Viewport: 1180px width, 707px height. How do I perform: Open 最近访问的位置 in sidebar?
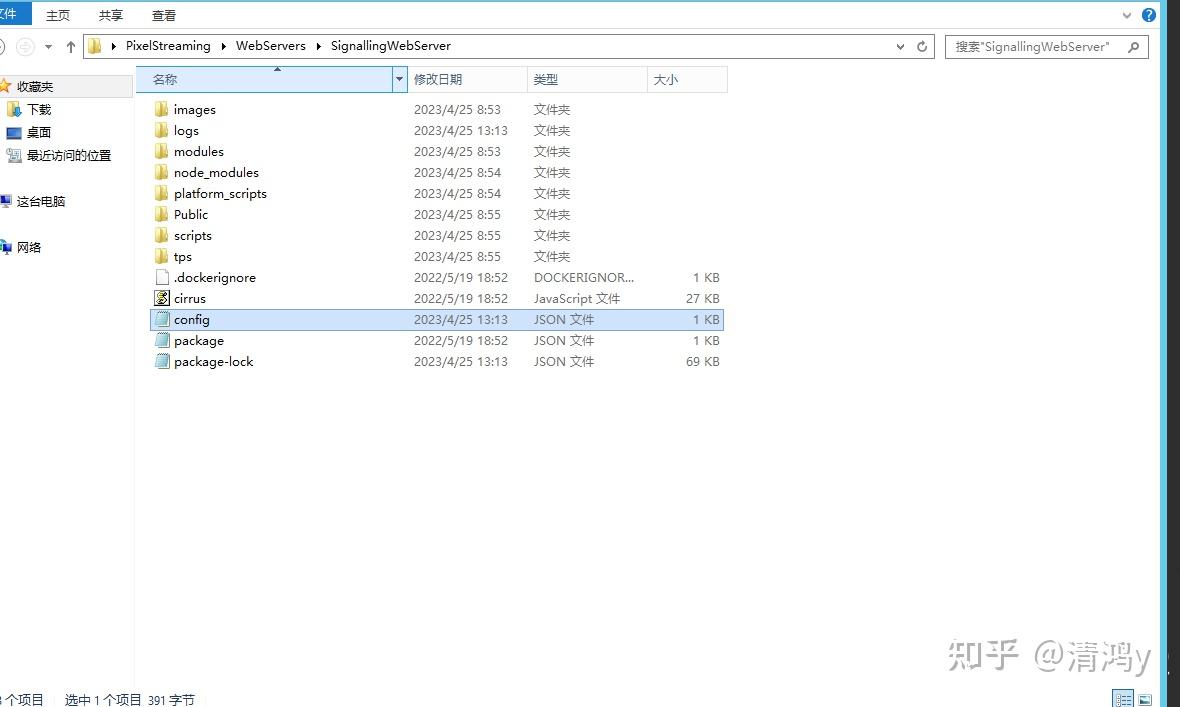coord(59,156)
